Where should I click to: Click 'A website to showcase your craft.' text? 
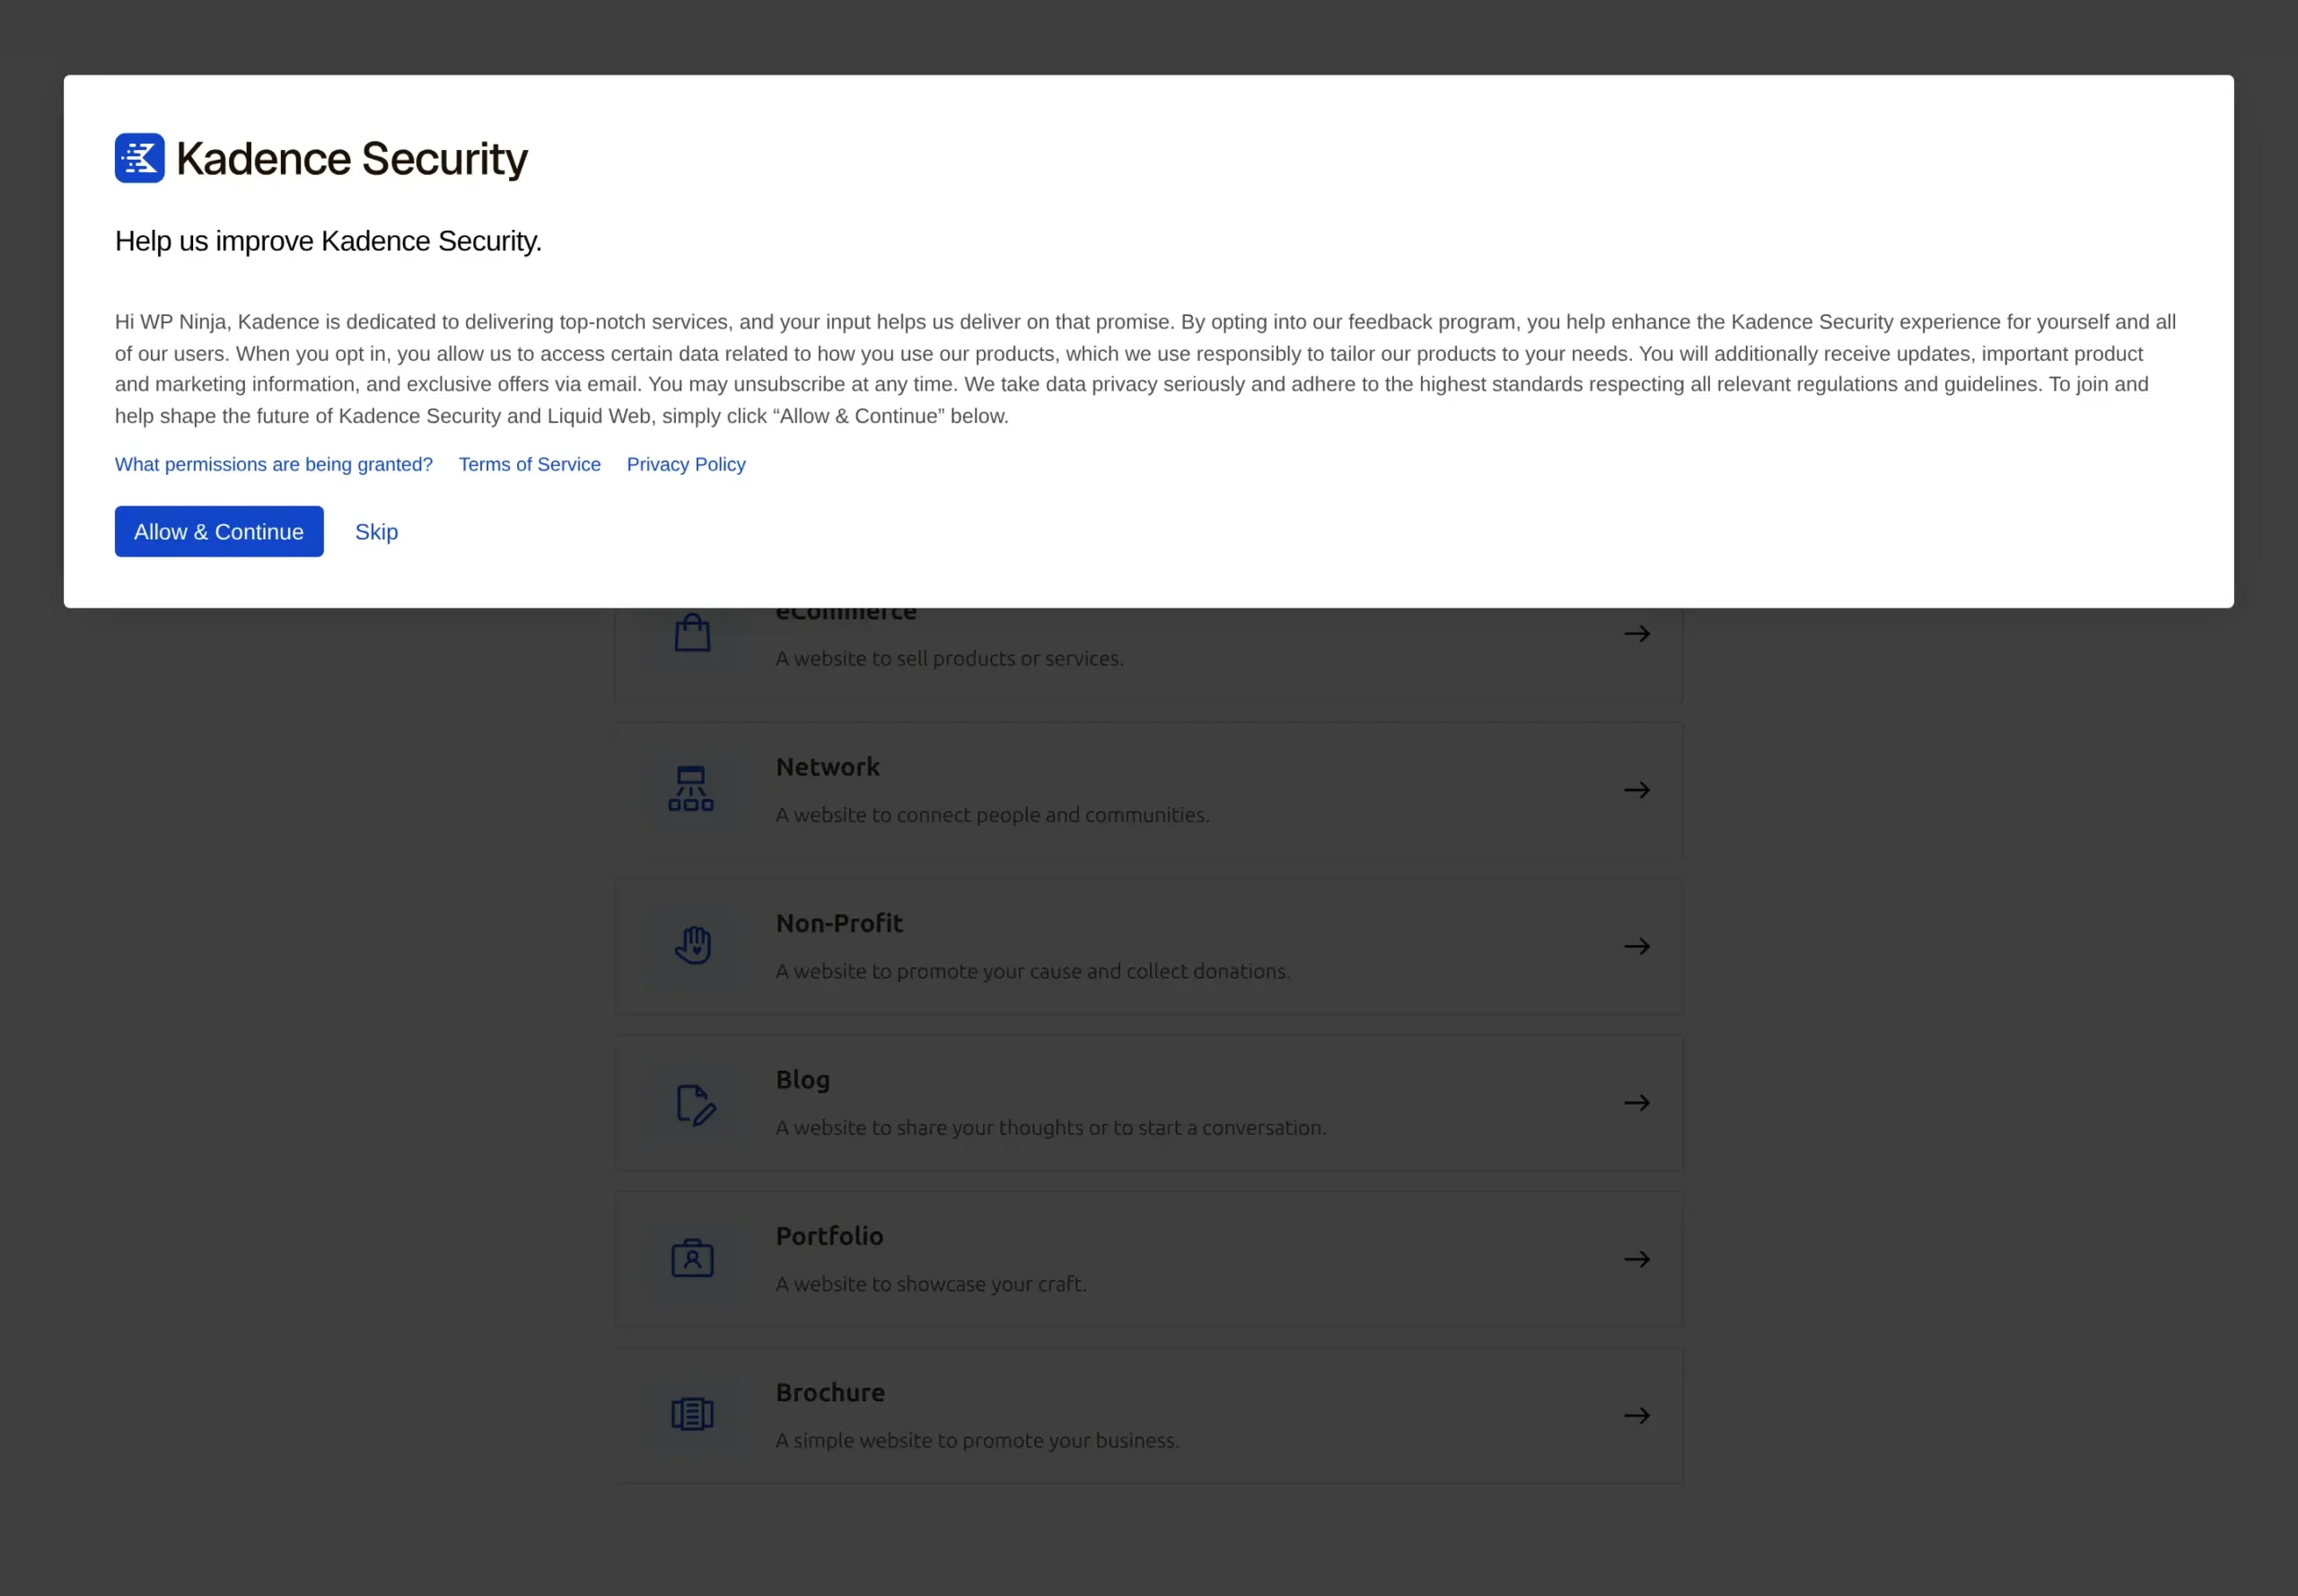[x=931, y=1283]
